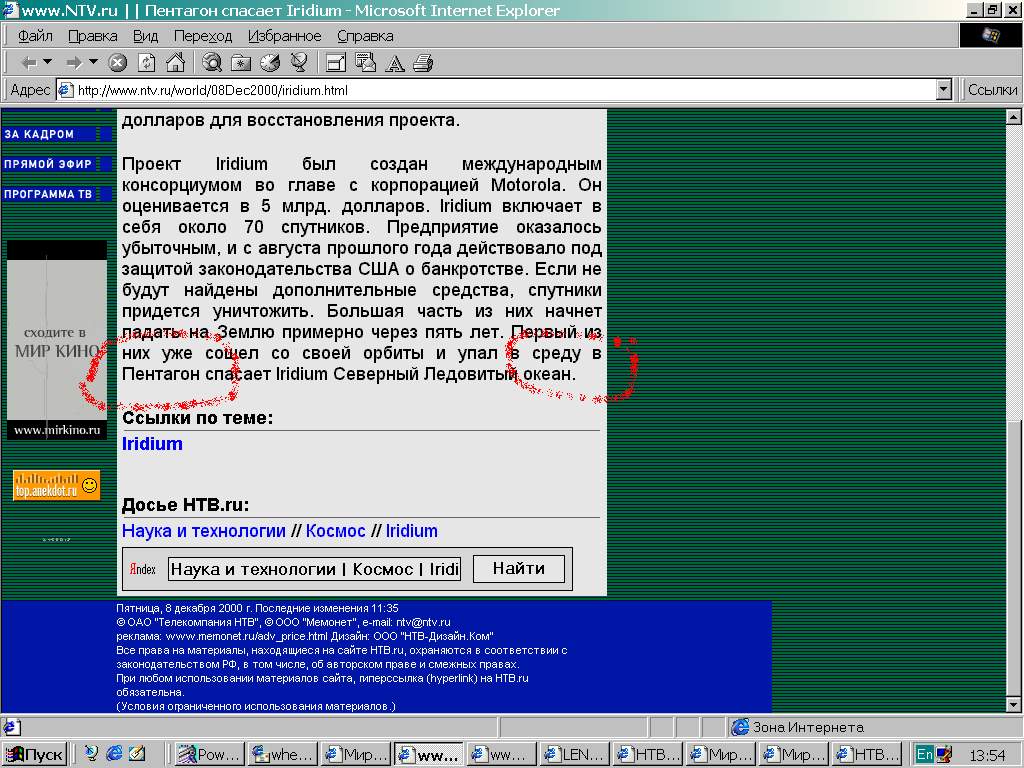Viewport: 1024px width, 768px height.
Task: Click the En language indicator
Action: click(x=924, y=754)
